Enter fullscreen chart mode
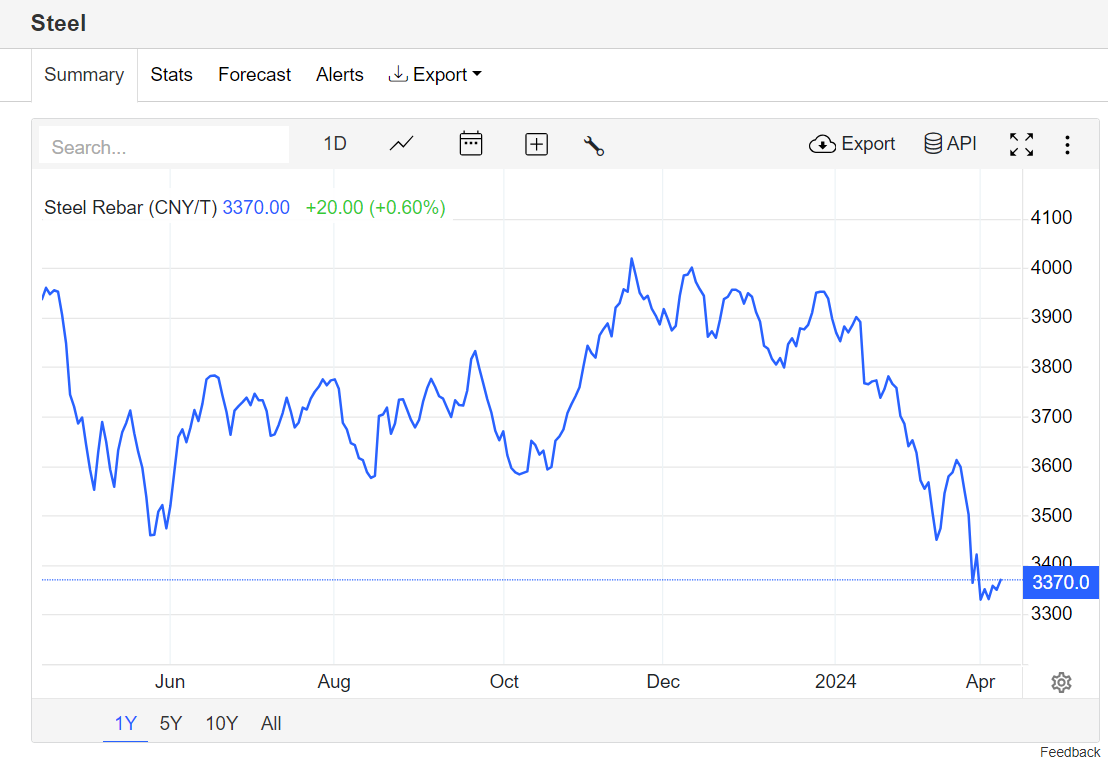 point(1021,144)
